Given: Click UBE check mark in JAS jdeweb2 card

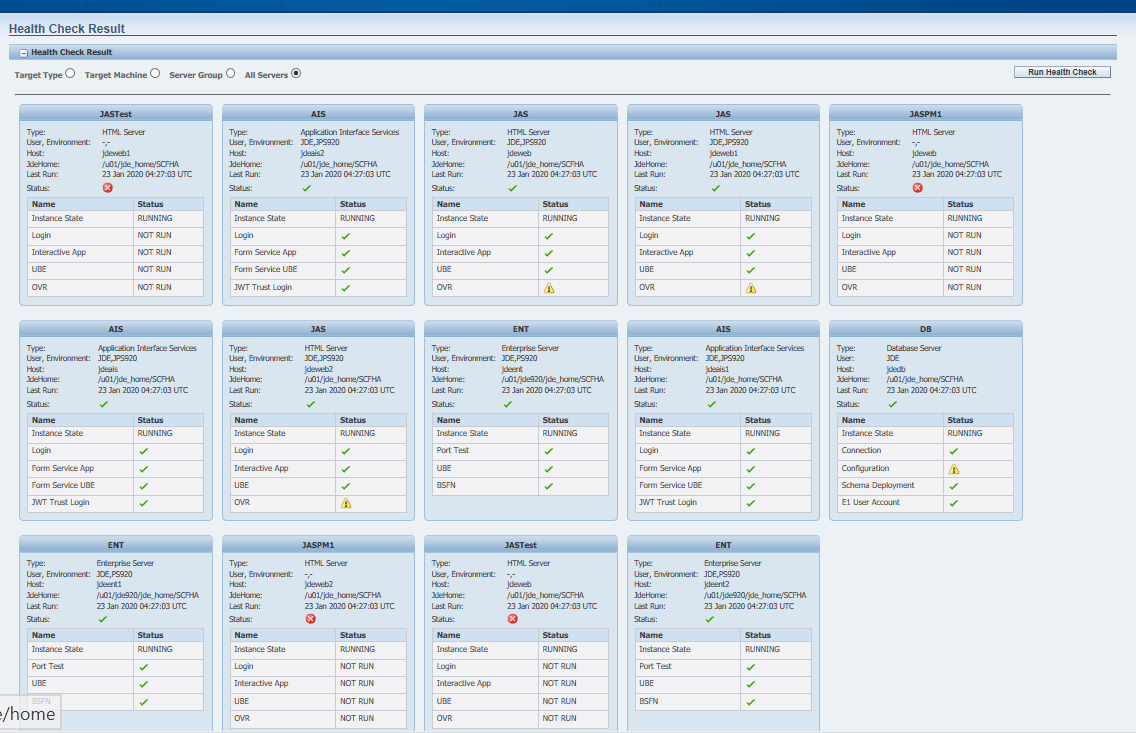Looking at the screenshot, I should (346, 486).
